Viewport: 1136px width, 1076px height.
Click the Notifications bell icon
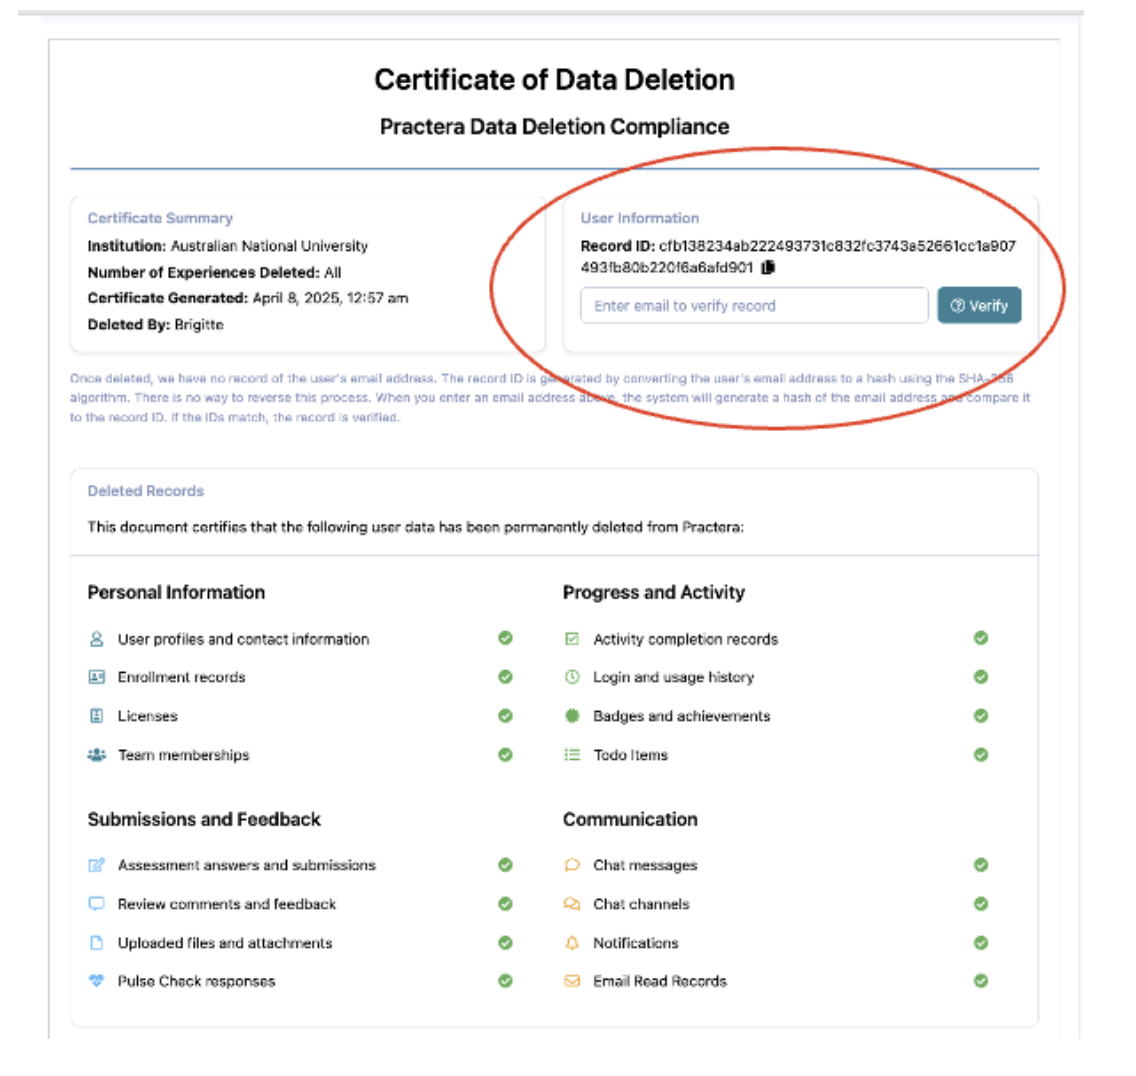[x=572, y=943]
